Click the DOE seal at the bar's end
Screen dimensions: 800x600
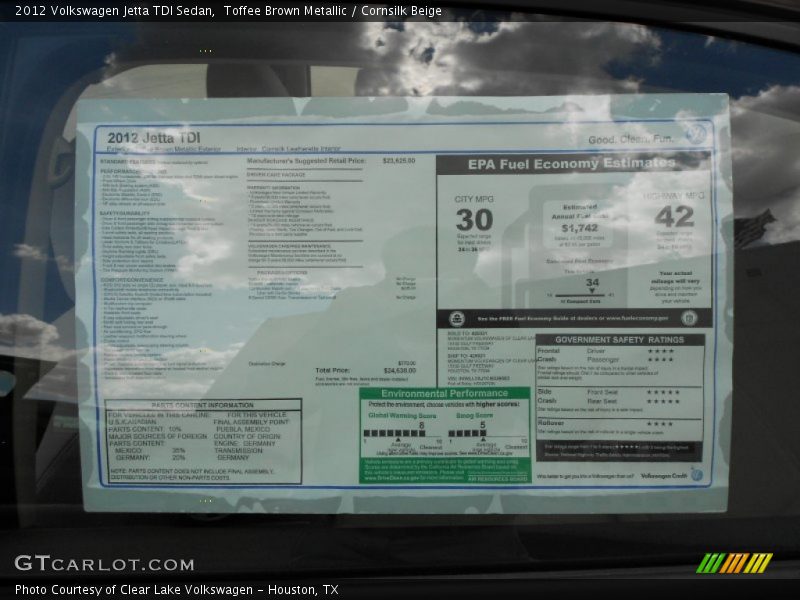tap(689, 317)
